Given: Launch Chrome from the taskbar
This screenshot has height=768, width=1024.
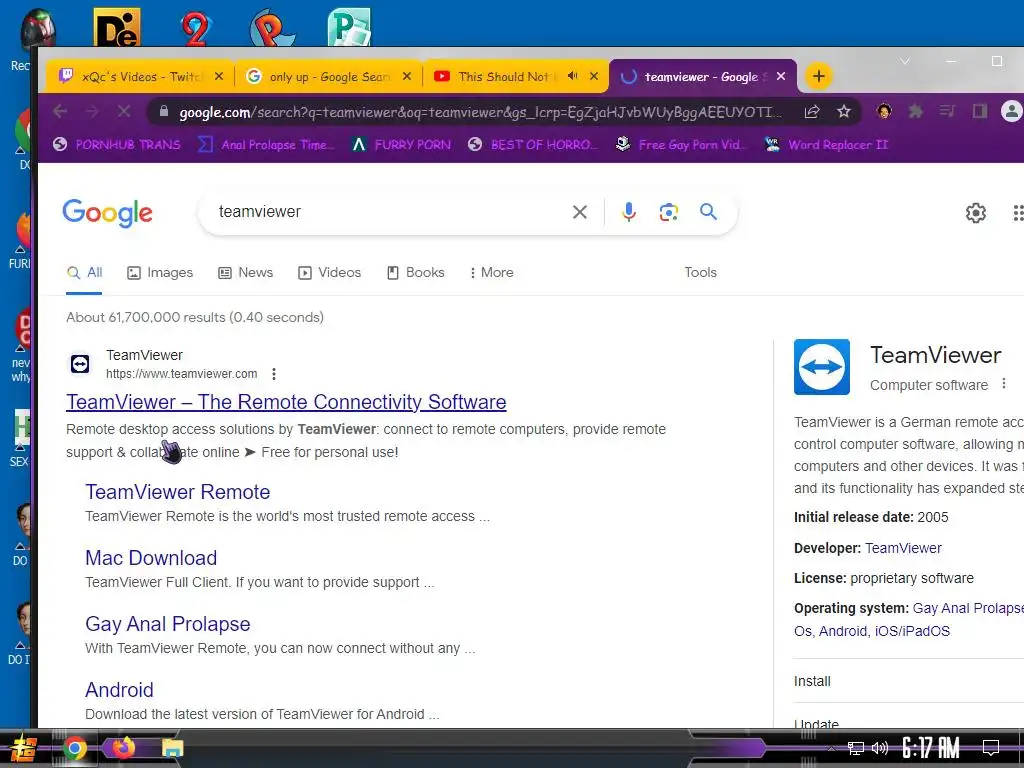Looking at the screenshot, I should (x=74, y=748).
